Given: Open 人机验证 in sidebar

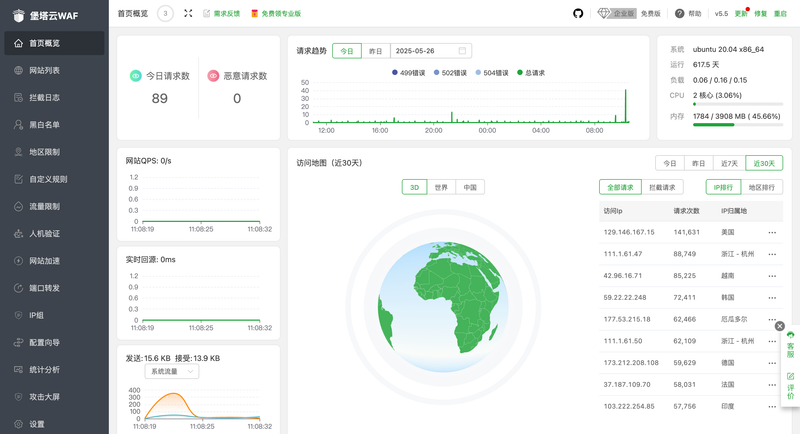Looking at the screenshot, I should (54, 234).
